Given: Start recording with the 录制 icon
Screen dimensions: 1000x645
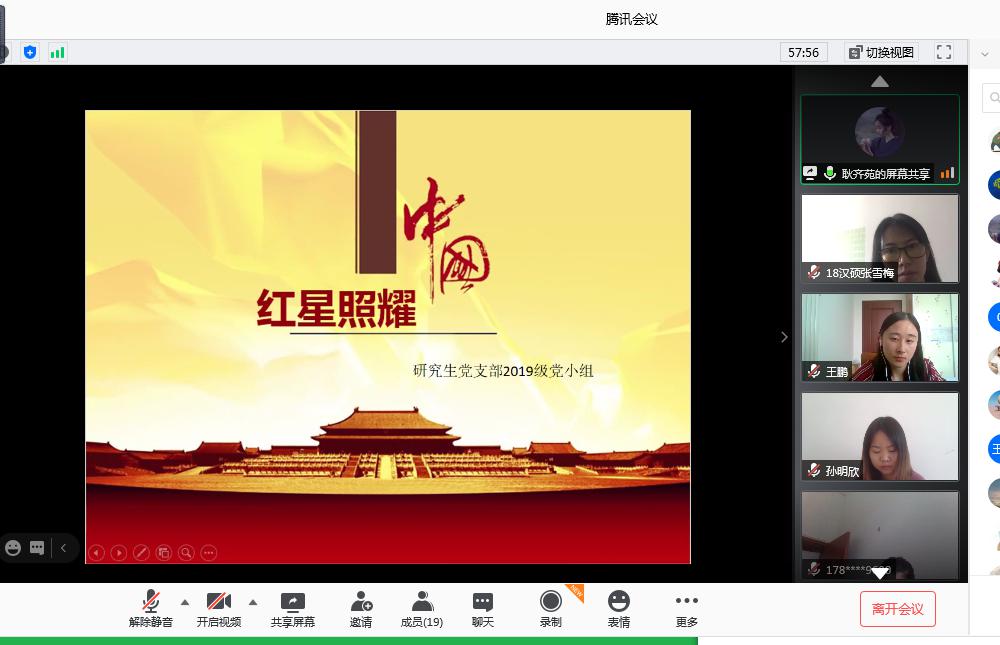Looking at the screenshot, I should pos(551,607).
